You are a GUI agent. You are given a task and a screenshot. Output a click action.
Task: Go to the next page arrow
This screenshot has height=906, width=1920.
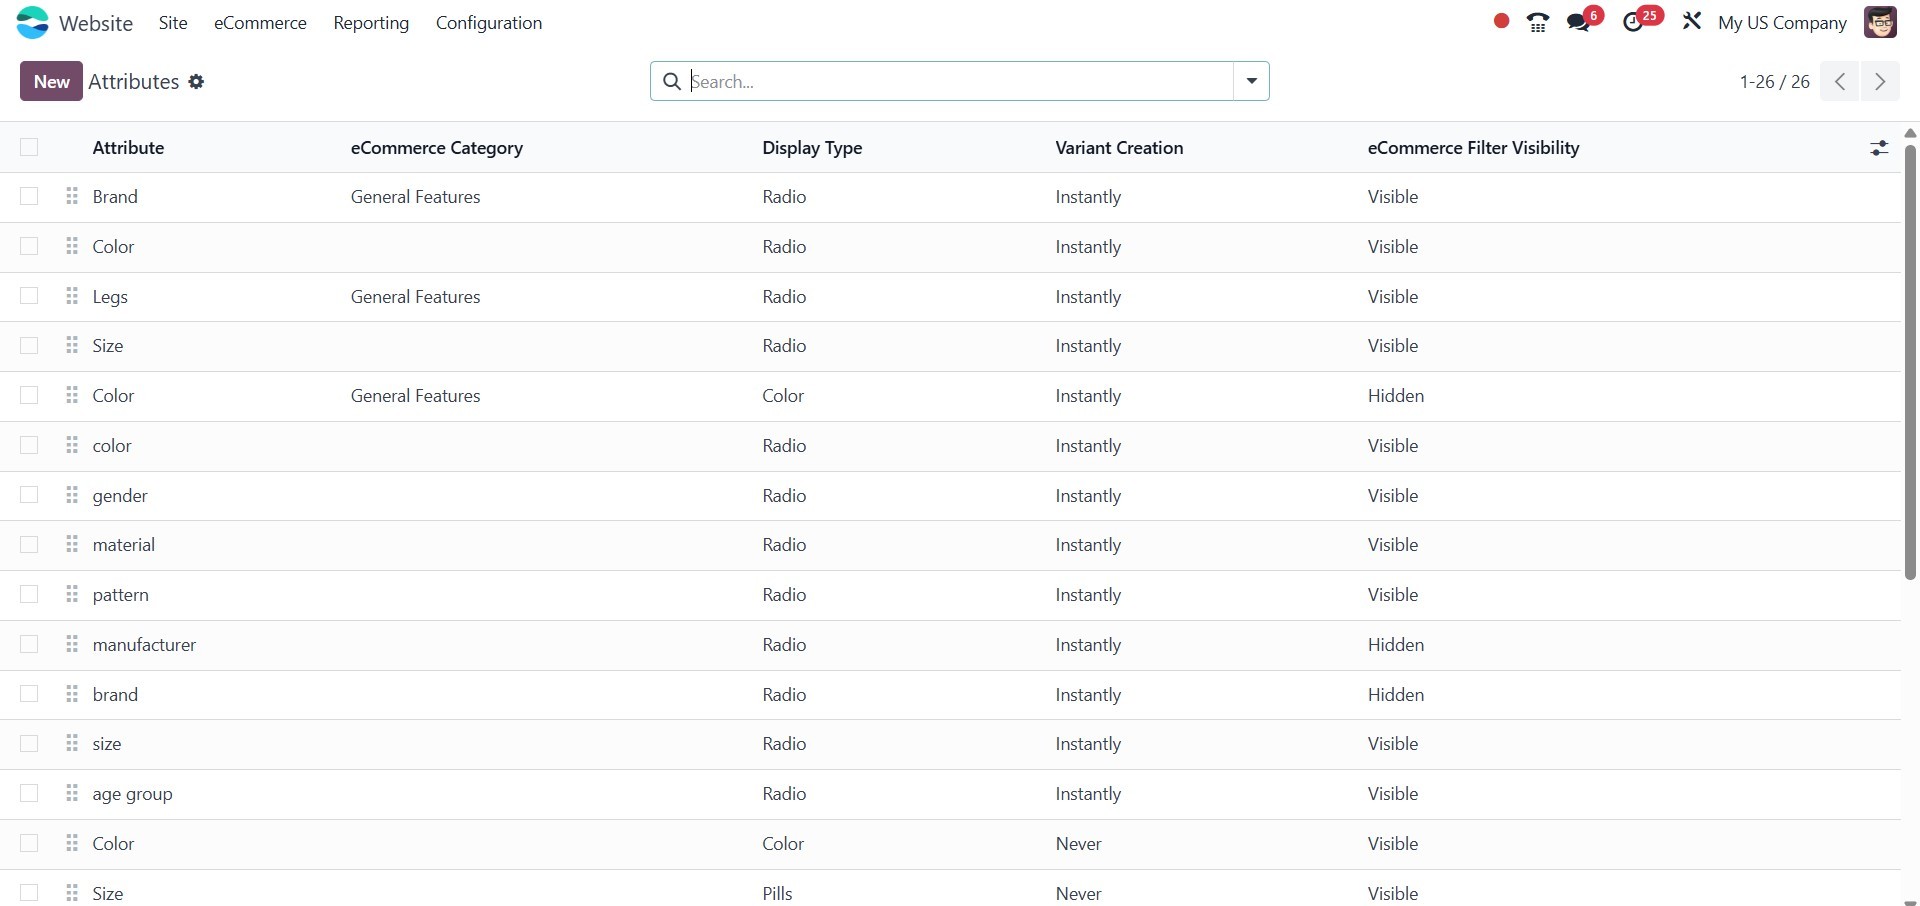tap(1880, 81)
